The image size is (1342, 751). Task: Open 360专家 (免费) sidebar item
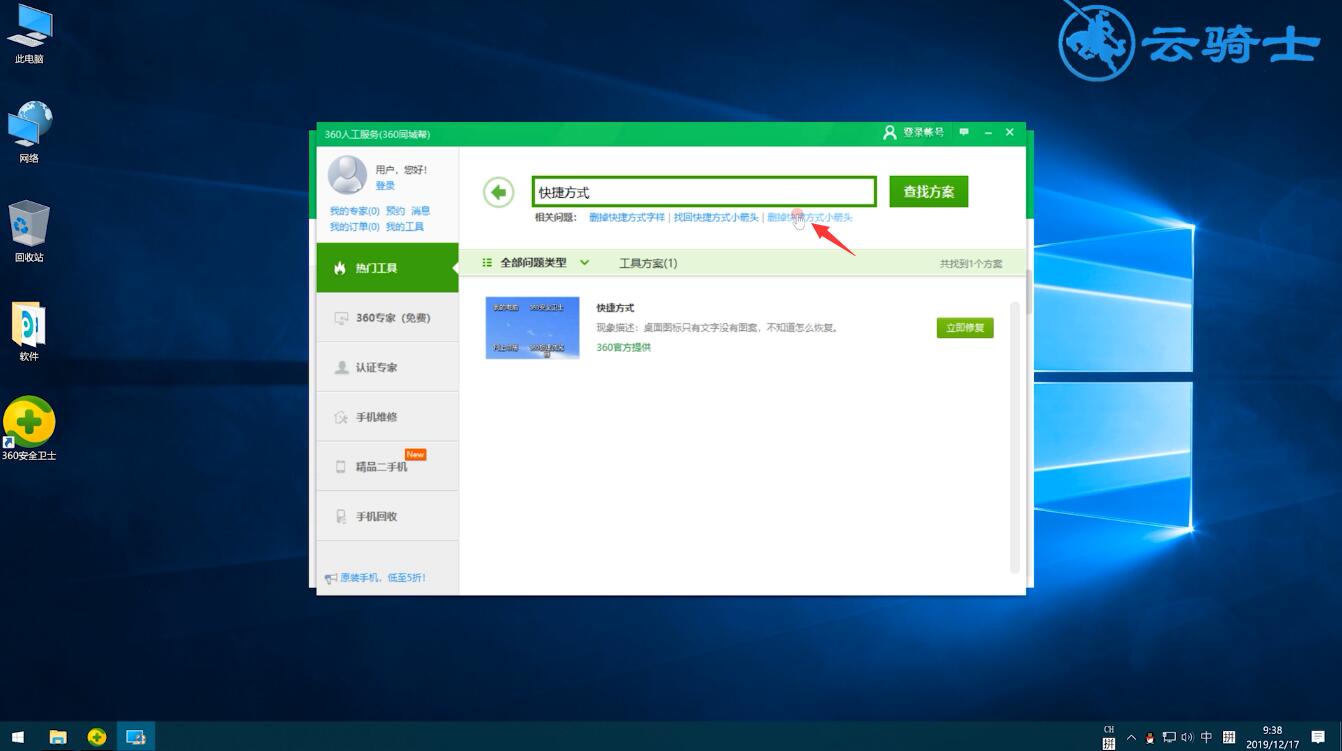(387, 318)
